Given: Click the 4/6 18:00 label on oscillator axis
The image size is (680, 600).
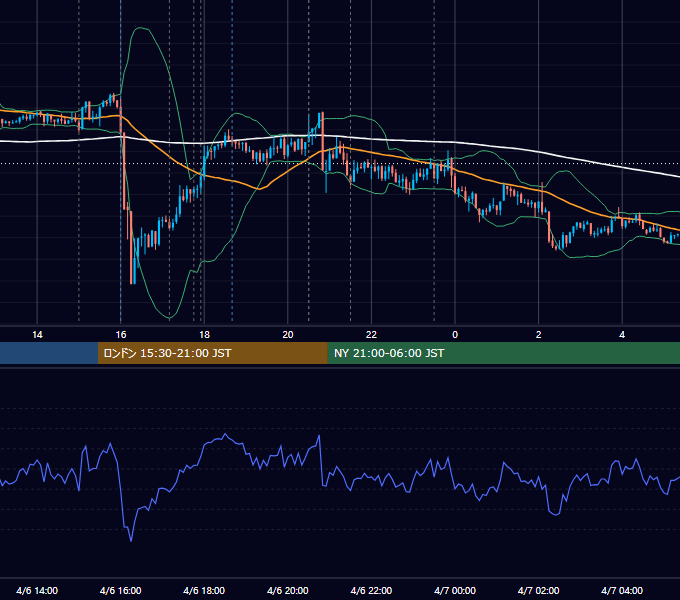Looking at the screenshot, I should point(204,590).
